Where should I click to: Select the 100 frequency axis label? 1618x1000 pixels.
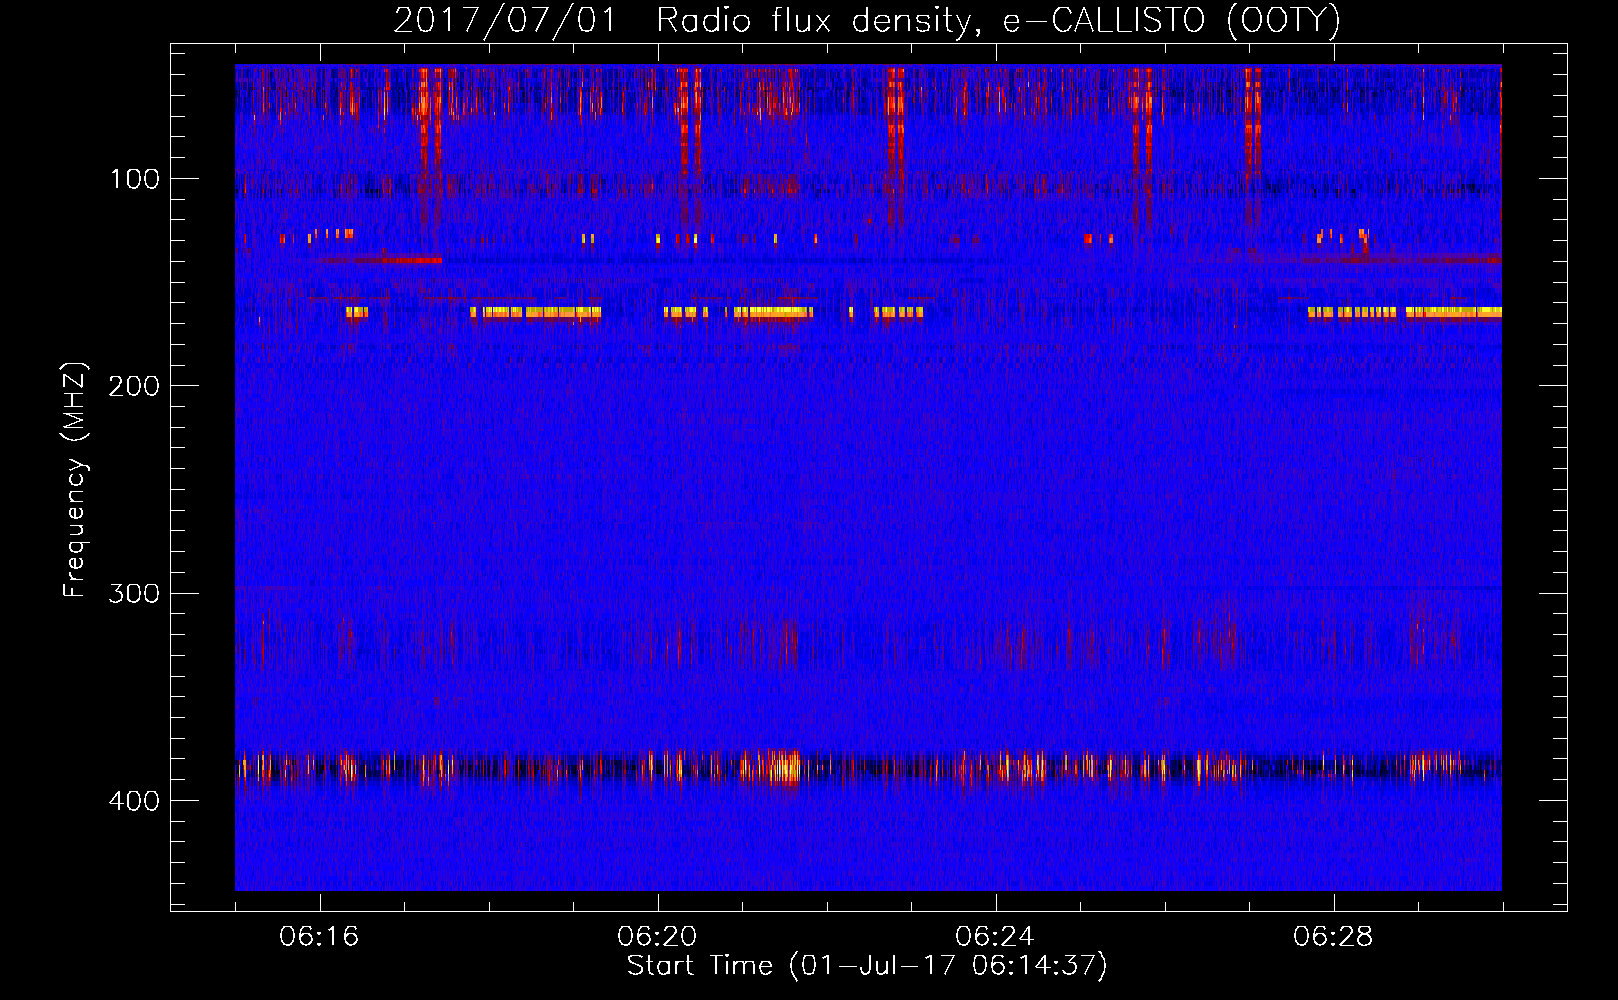pyautogui.click(x=134, y=179)
